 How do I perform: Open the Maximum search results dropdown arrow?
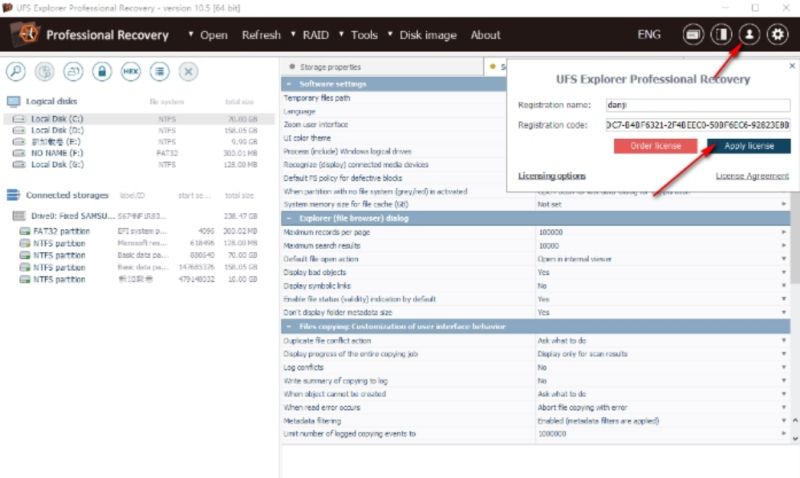coord(784,245)
